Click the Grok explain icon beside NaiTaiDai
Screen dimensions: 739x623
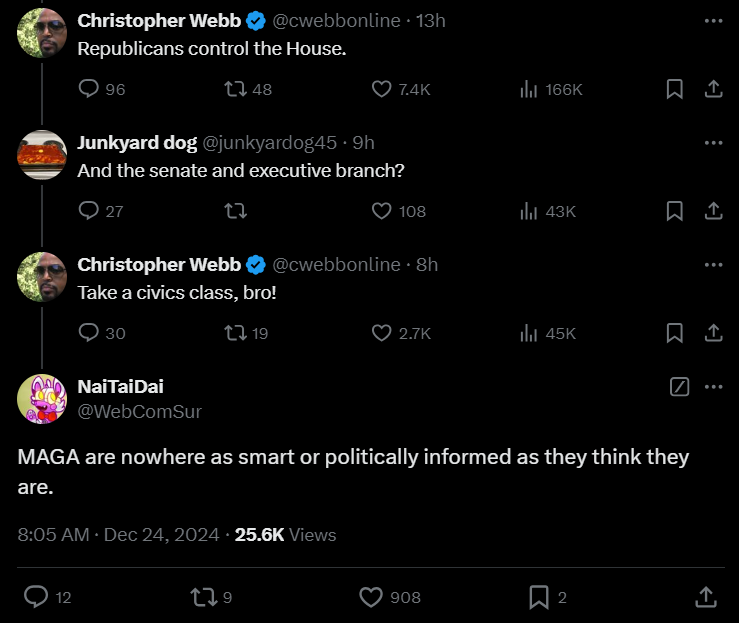[x=679, y=386]
